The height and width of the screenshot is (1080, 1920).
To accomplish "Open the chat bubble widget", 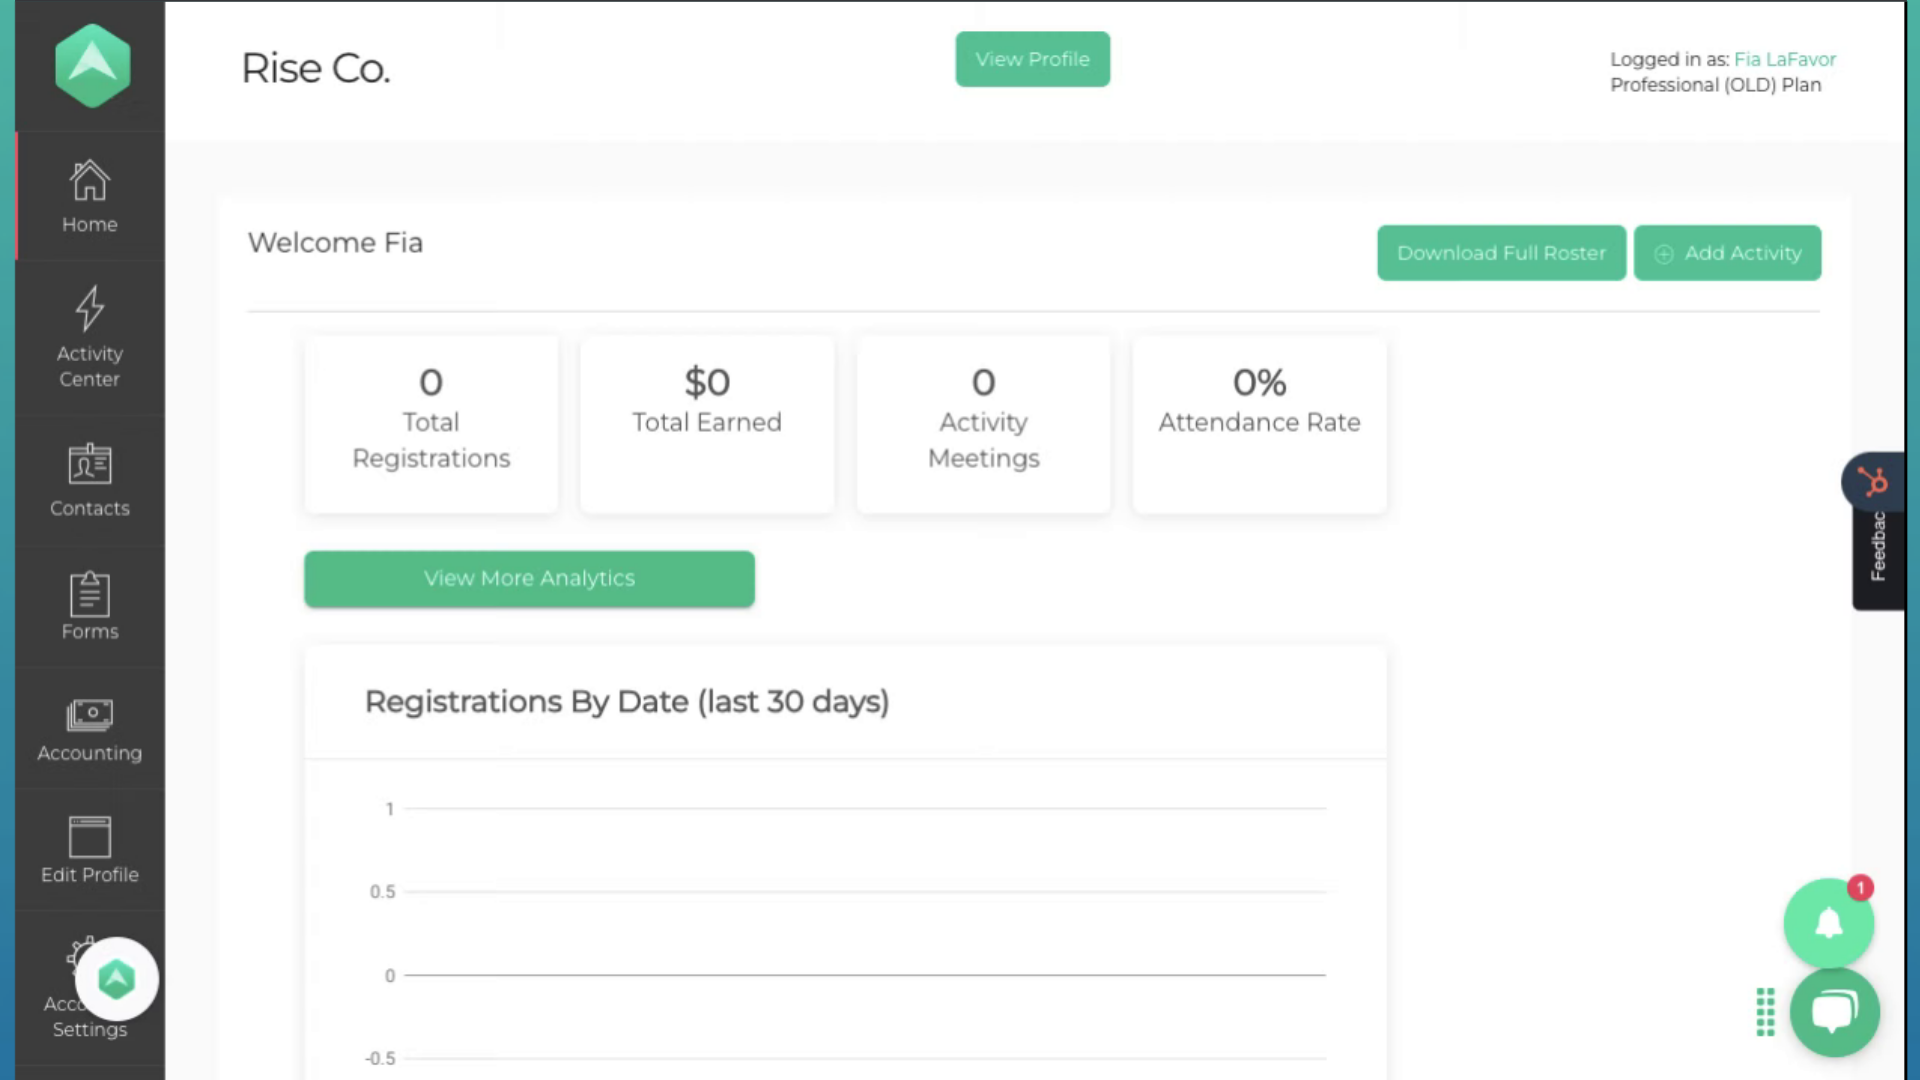I will (x=1834, y=1012).
